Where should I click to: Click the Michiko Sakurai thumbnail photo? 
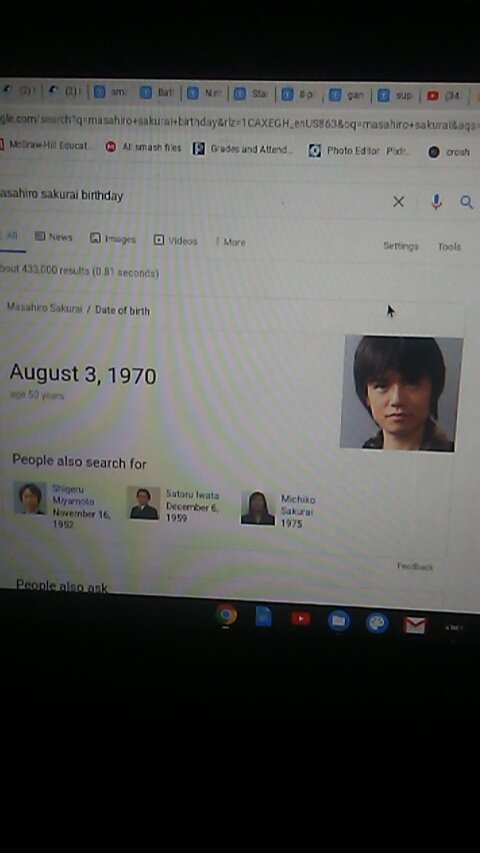[258, 508]
